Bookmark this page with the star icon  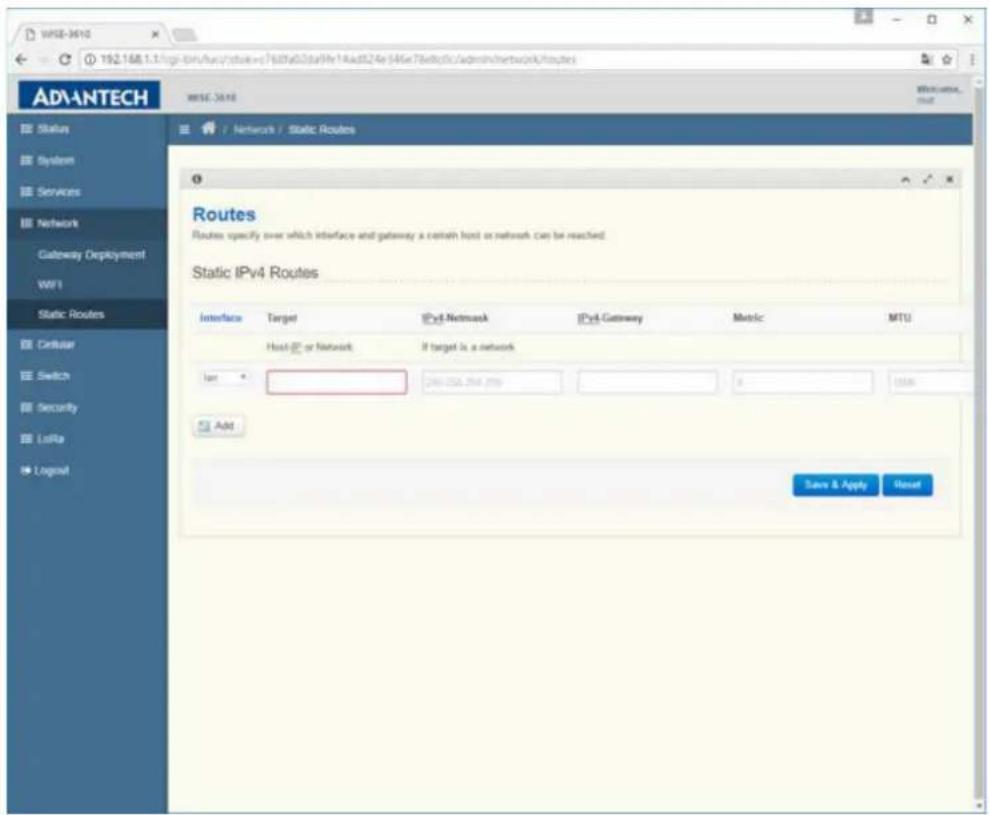click(x=946, y=59)
